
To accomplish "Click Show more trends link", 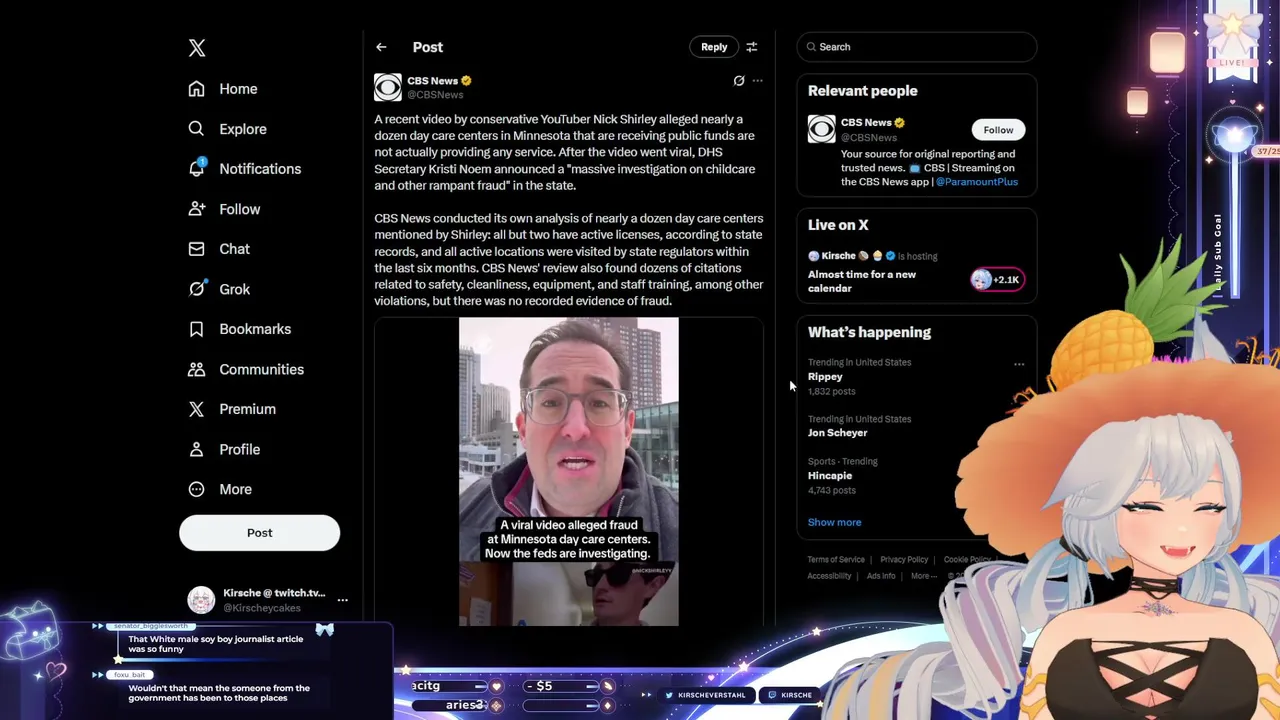I will [834, 522].
